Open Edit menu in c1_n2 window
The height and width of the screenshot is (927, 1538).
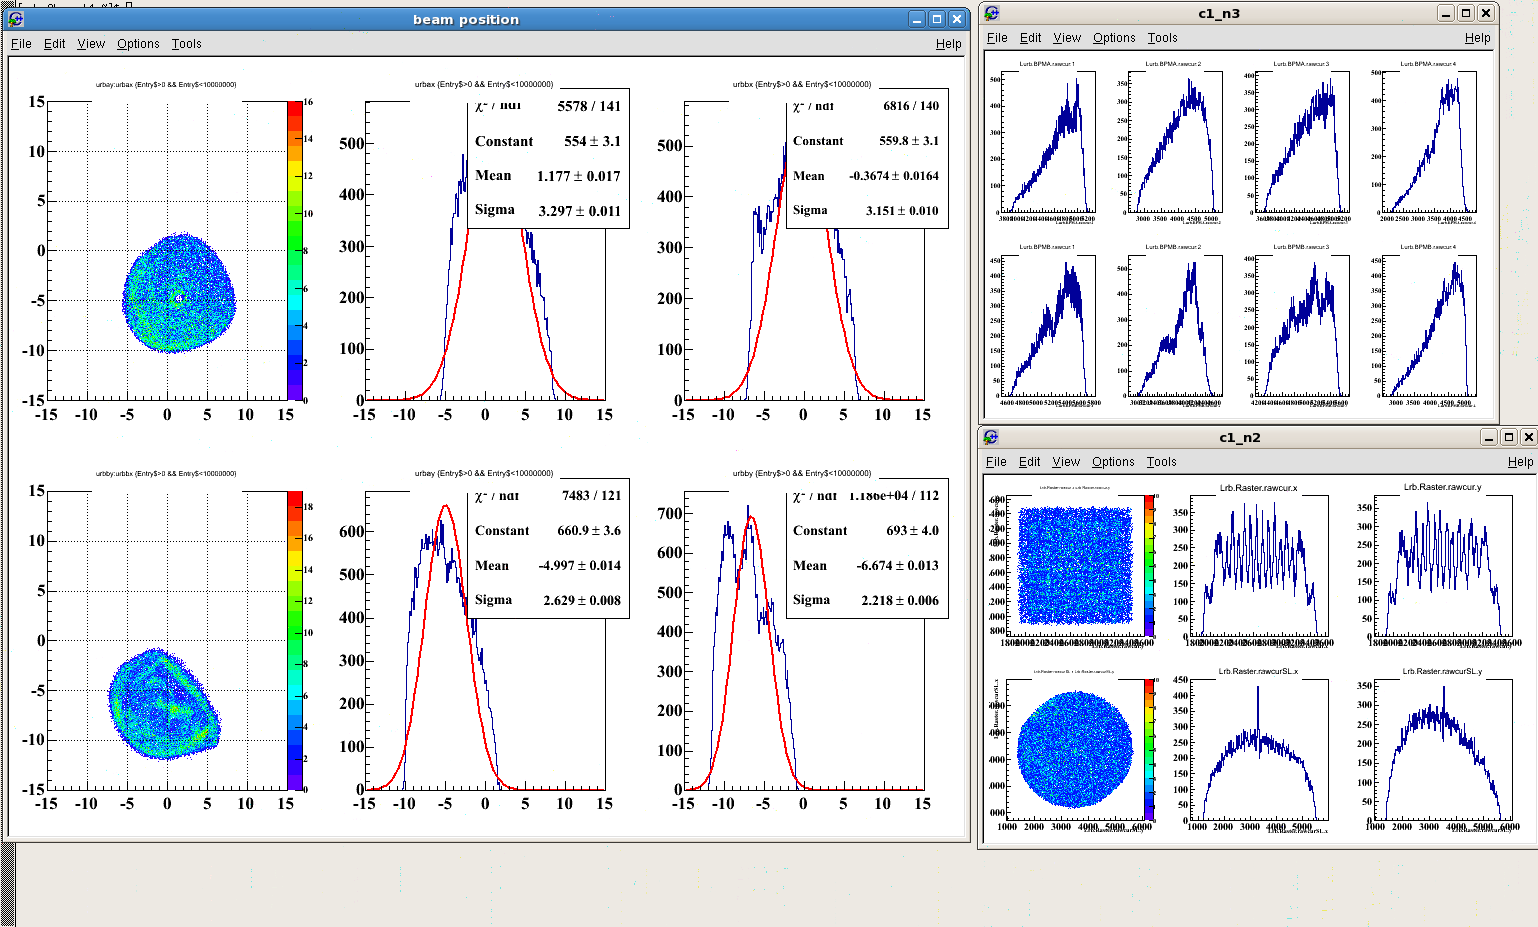pyautogui.click(x=1030, y=462)
